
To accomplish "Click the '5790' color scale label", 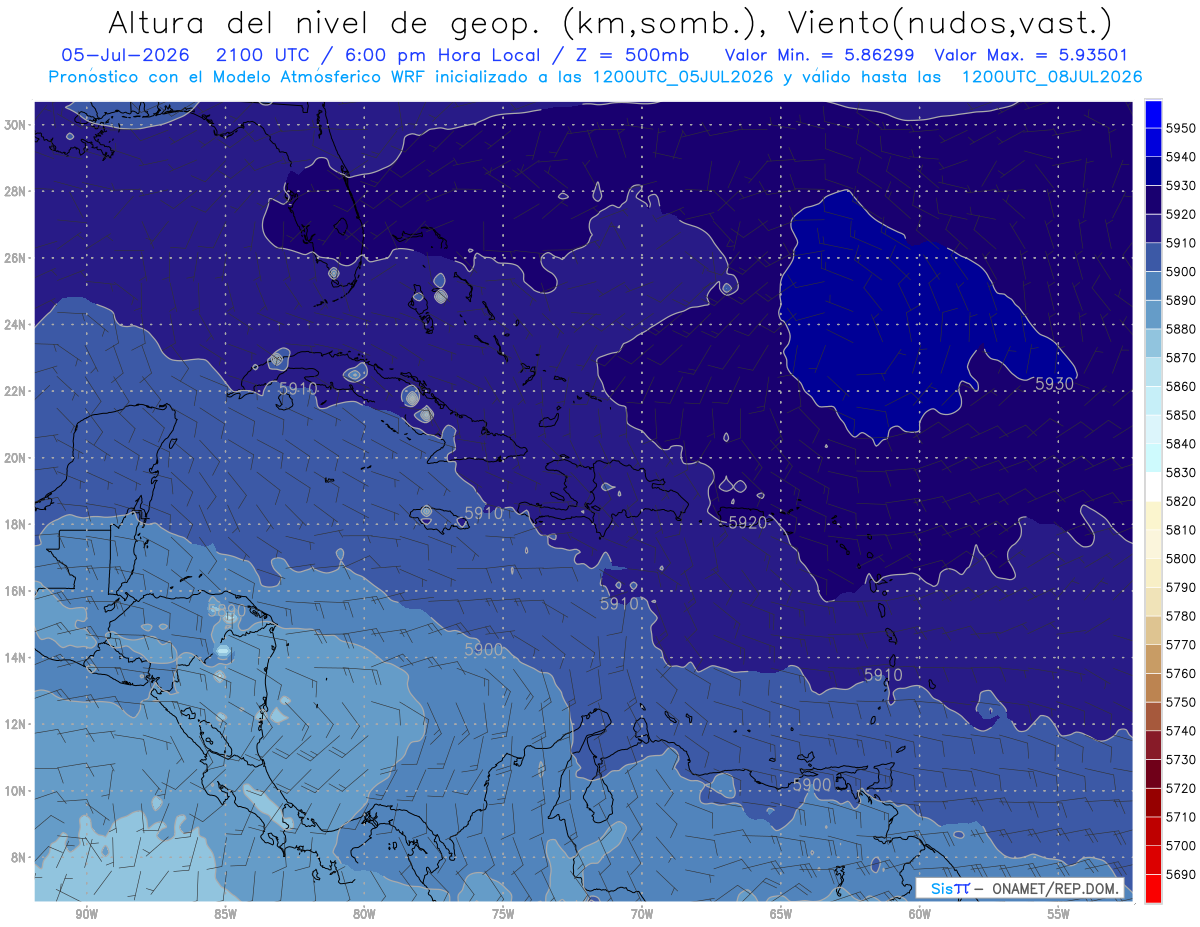I will [1181, 588].
